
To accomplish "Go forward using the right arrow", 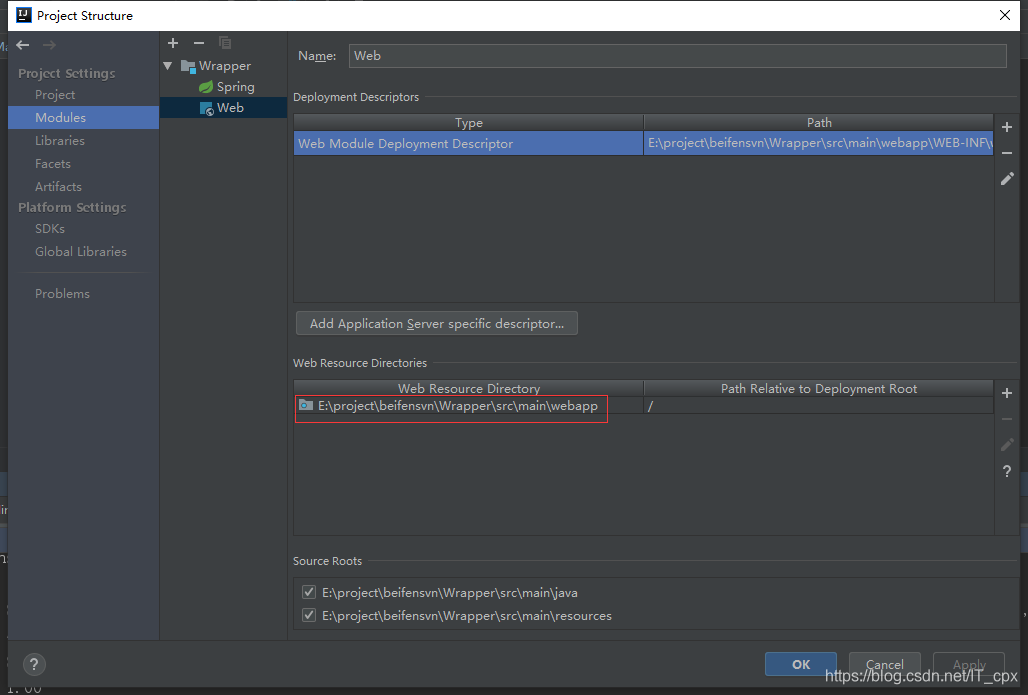I will pyautogui.click(x=49, y=45).
